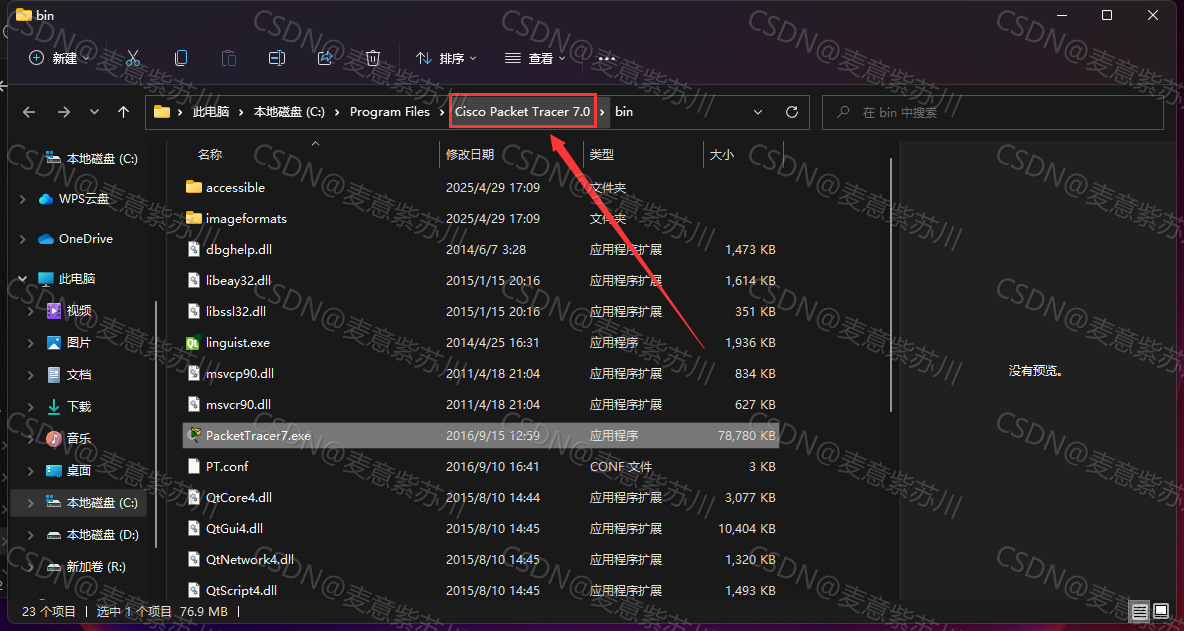Click 此电脑 in the address breadcrumb
Viewport: 1184px width, 631px height.
[211, 112]
